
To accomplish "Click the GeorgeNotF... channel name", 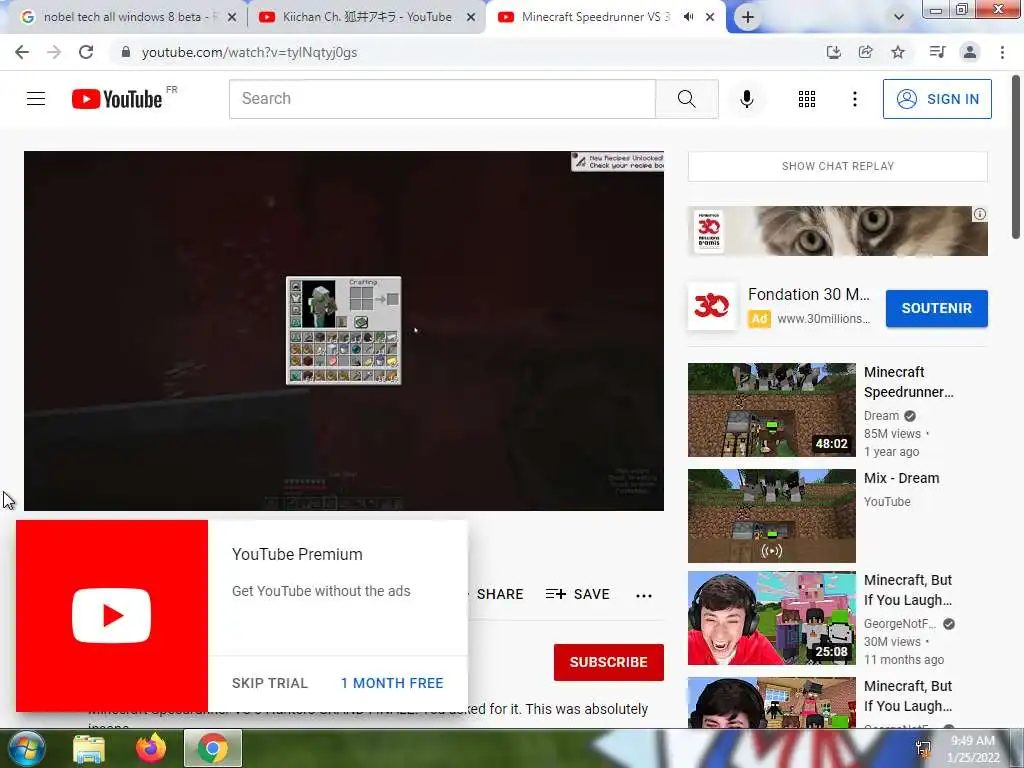I will 900,624.
